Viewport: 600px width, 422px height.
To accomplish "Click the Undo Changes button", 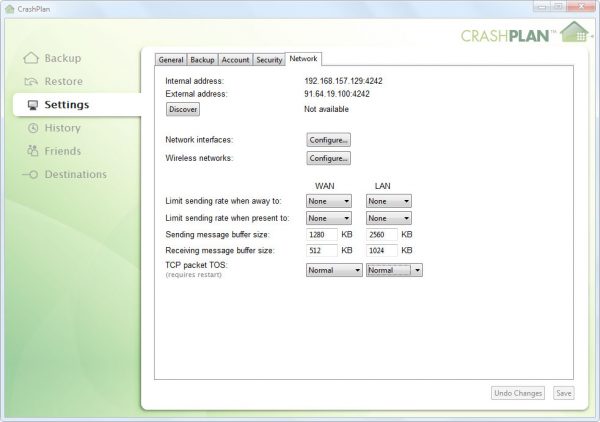I will 518,393.
